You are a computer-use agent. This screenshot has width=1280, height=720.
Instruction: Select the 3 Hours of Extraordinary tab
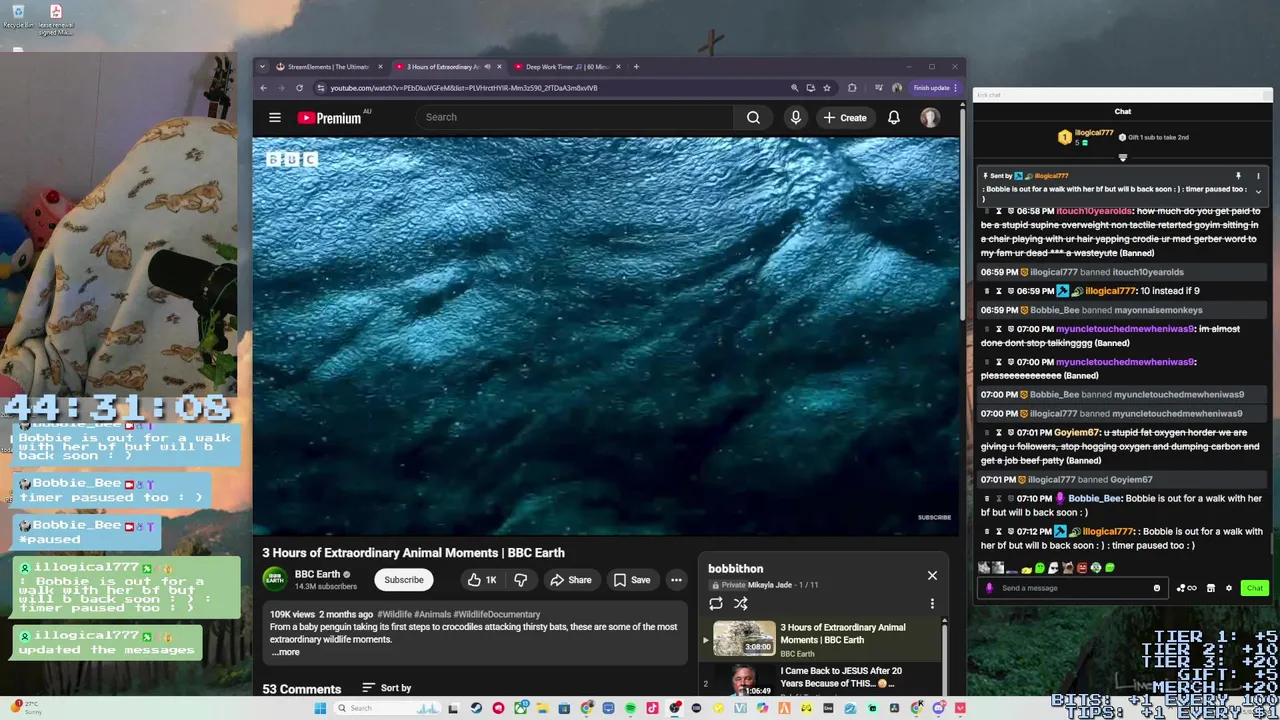click(442, 67)
